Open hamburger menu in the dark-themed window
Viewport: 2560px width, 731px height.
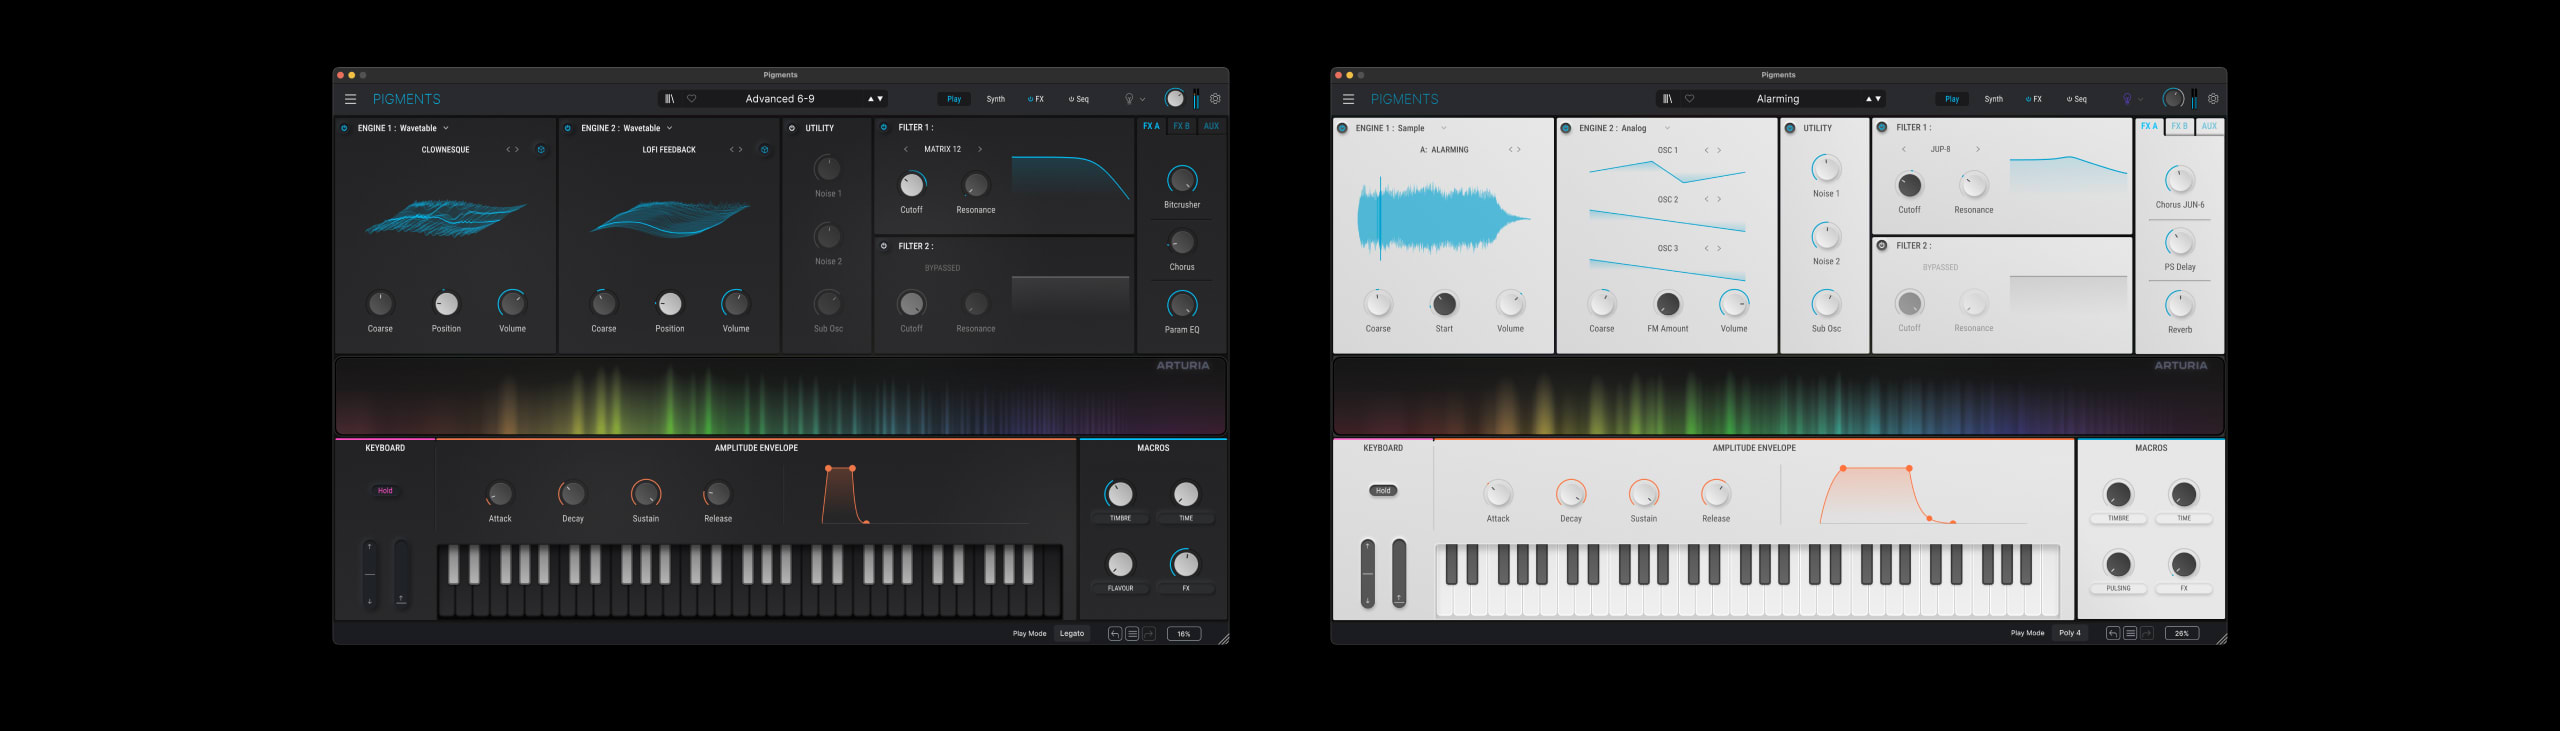pos(350,99)
